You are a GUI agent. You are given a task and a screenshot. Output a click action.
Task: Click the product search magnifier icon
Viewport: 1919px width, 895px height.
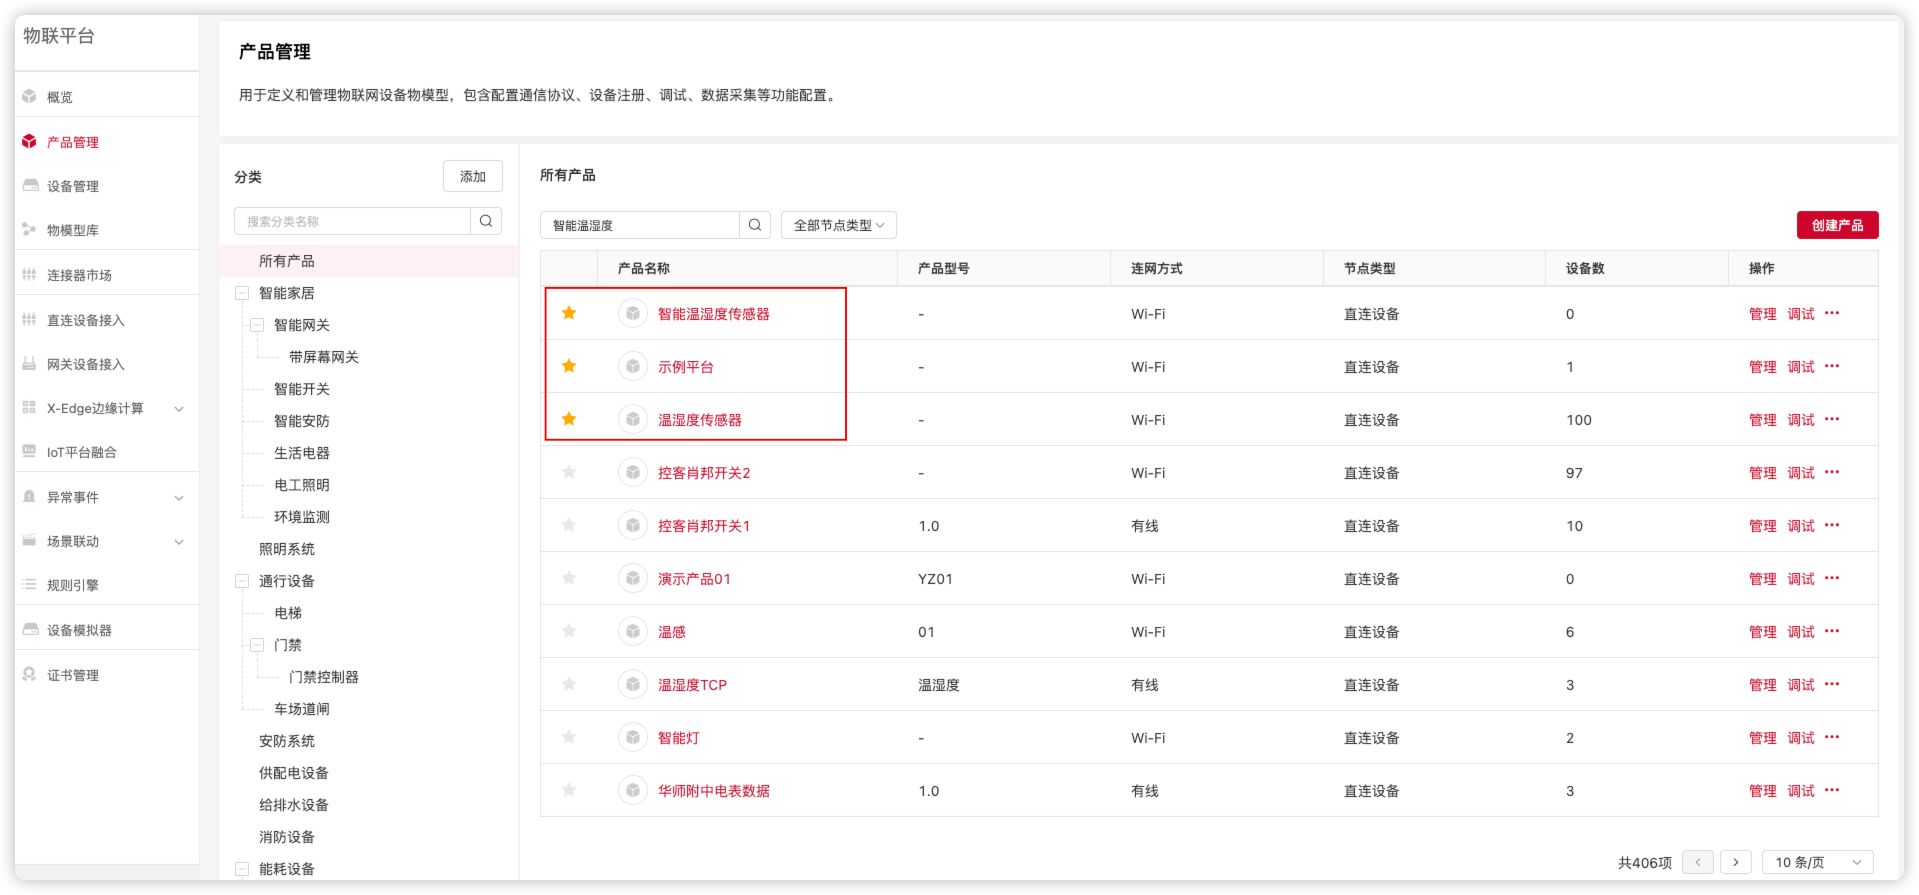(755, 225)
